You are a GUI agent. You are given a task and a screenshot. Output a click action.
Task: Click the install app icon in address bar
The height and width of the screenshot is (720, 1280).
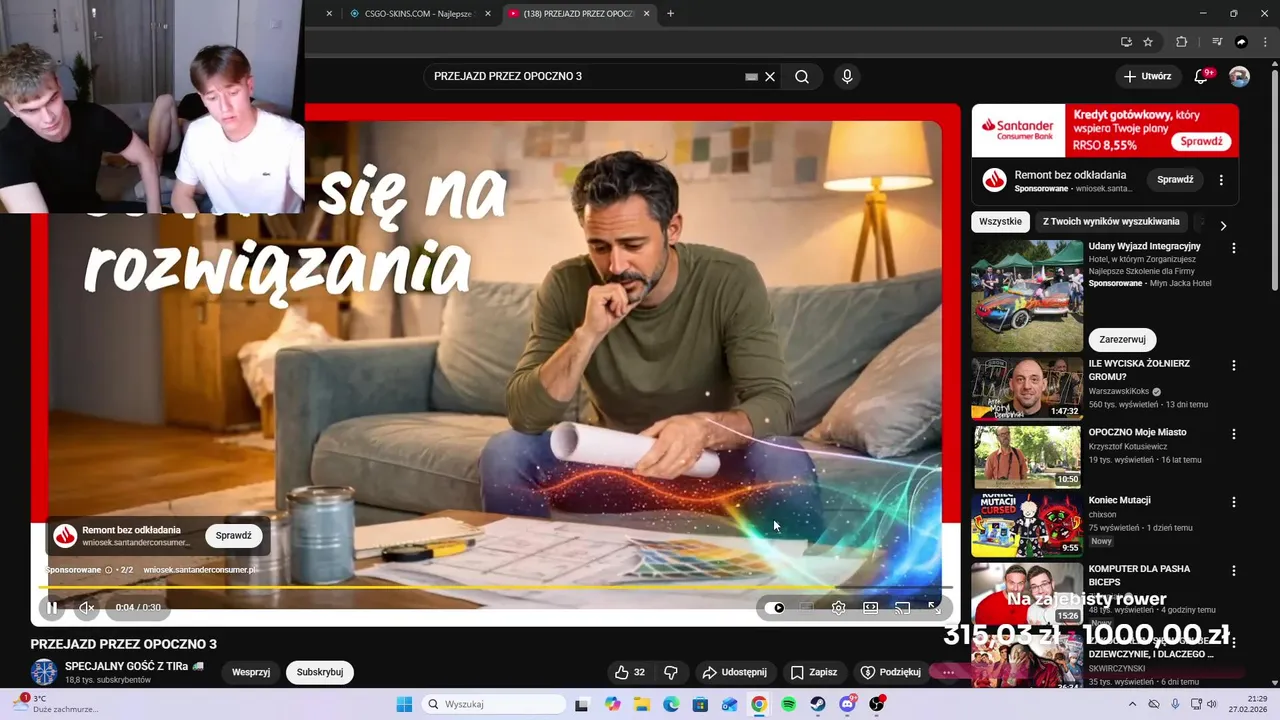tap(1126, 42)
